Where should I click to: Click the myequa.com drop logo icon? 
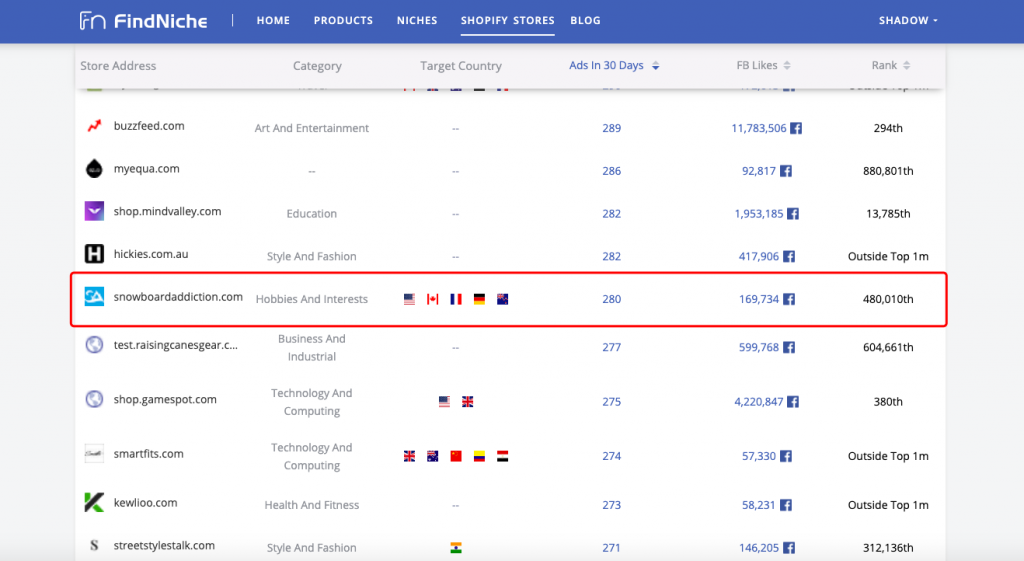pos(94,168)
